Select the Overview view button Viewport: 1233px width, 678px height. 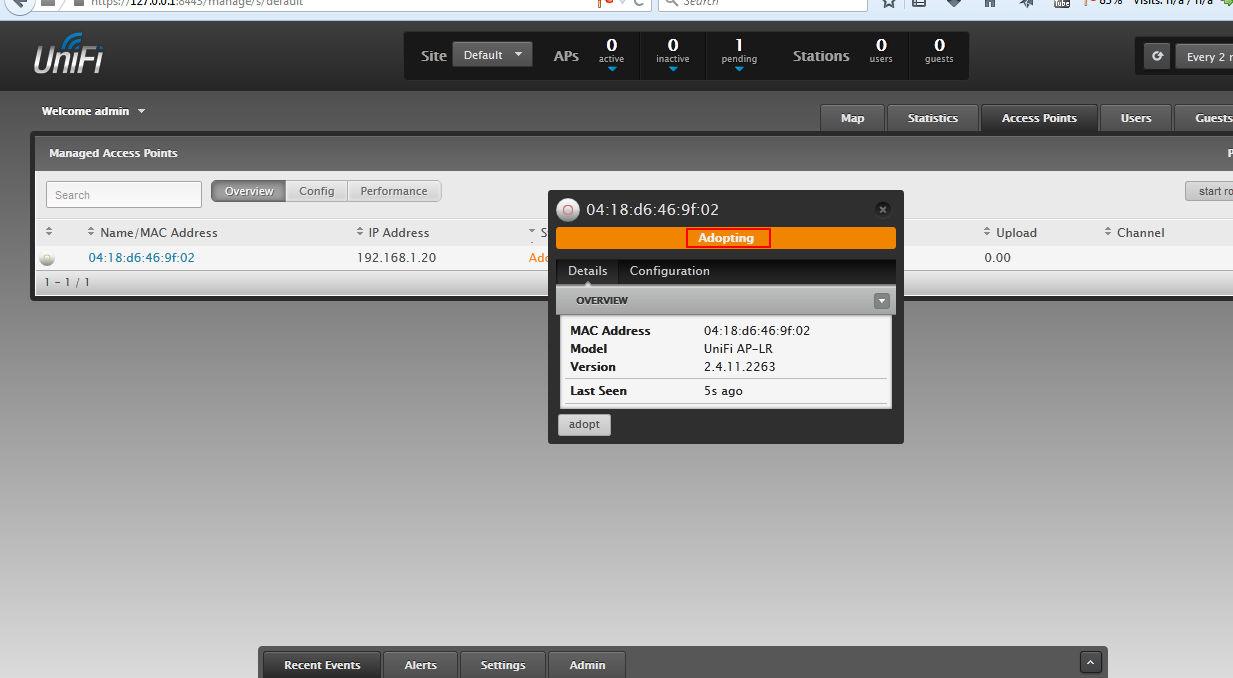pos(249,191)
